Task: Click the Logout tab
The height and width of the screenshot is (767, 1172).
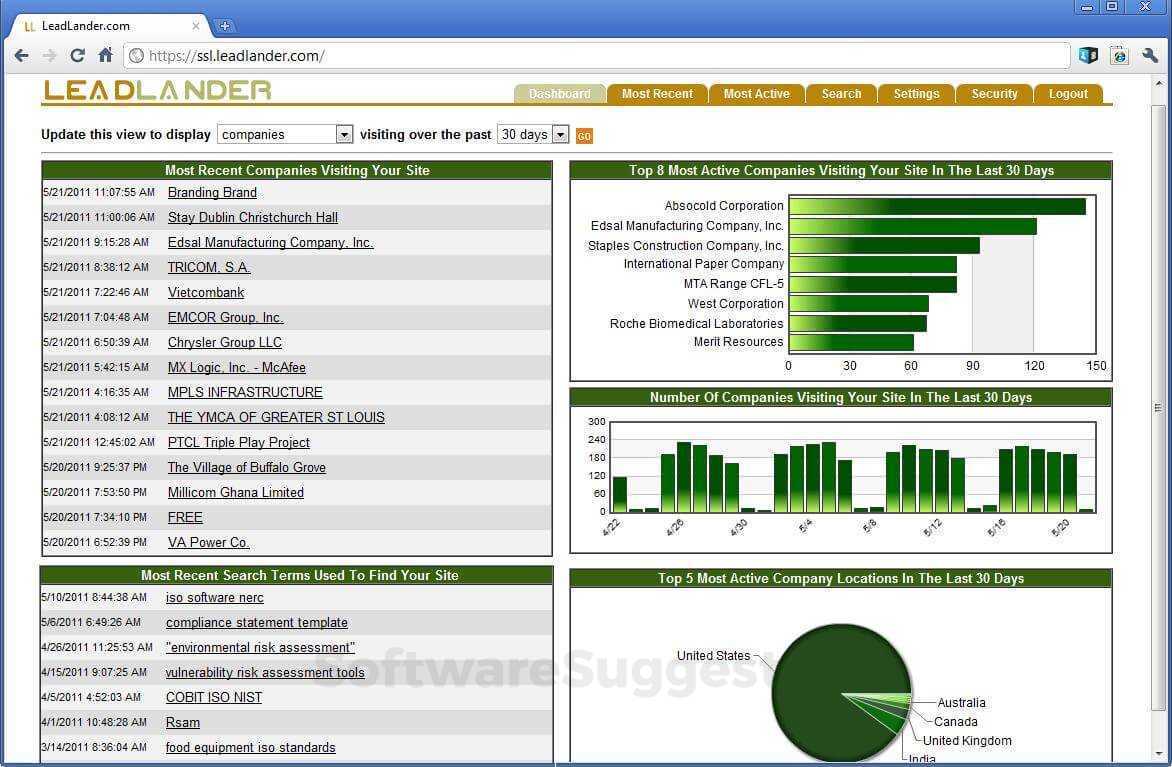Action: pyautogui.click(x=1068, y=94)
